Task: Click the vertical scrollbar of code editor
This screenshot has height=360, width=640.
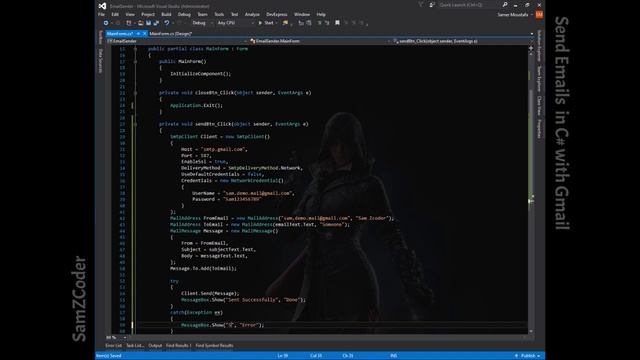Action: [x=531, y=191]
